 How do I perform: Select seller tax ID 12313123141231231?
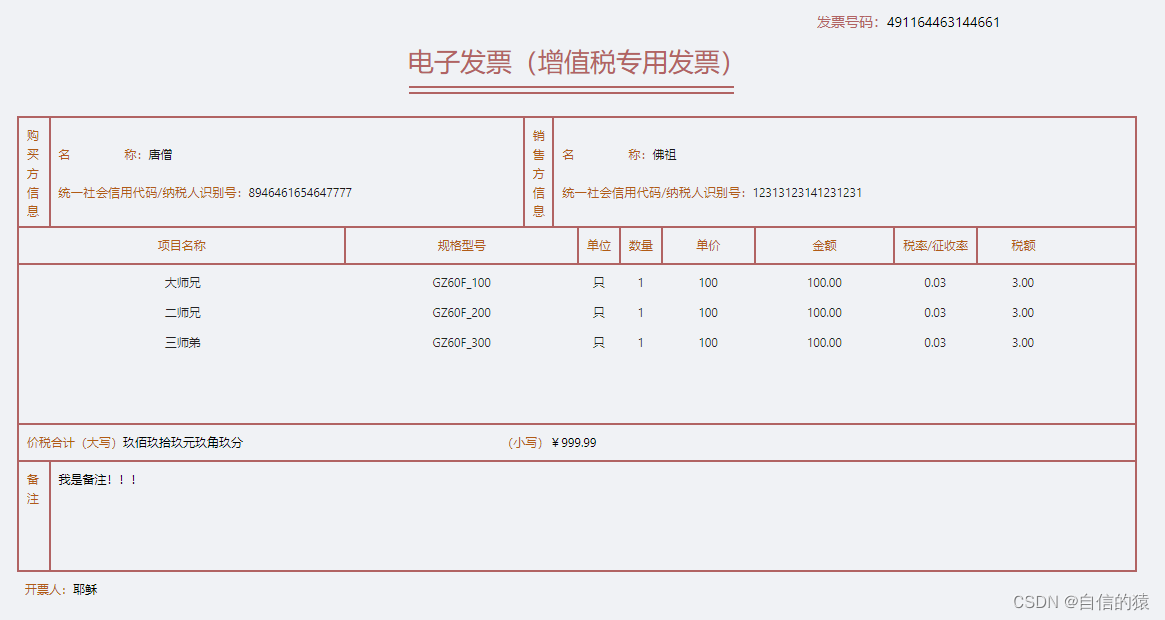[x=807, y=193]
